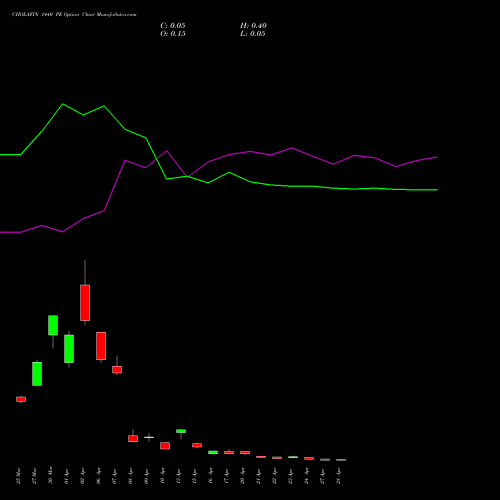500x500 pixels.
Task: Click the '28 Apr' date axis label
Action: tap(338, 476)
